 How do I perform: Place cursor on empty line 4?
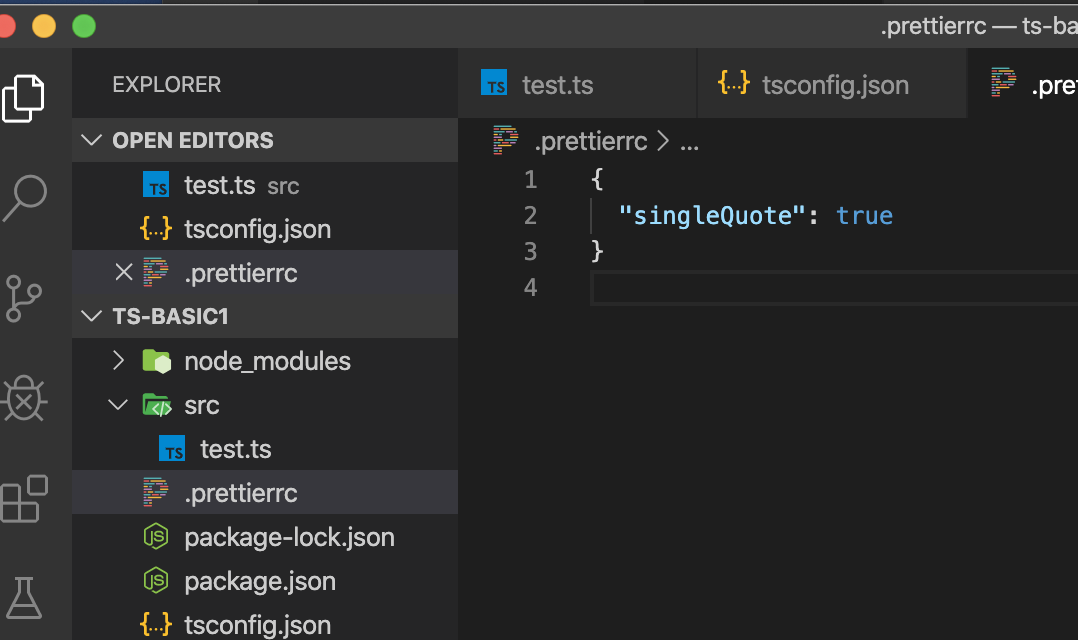pos(800,288)
